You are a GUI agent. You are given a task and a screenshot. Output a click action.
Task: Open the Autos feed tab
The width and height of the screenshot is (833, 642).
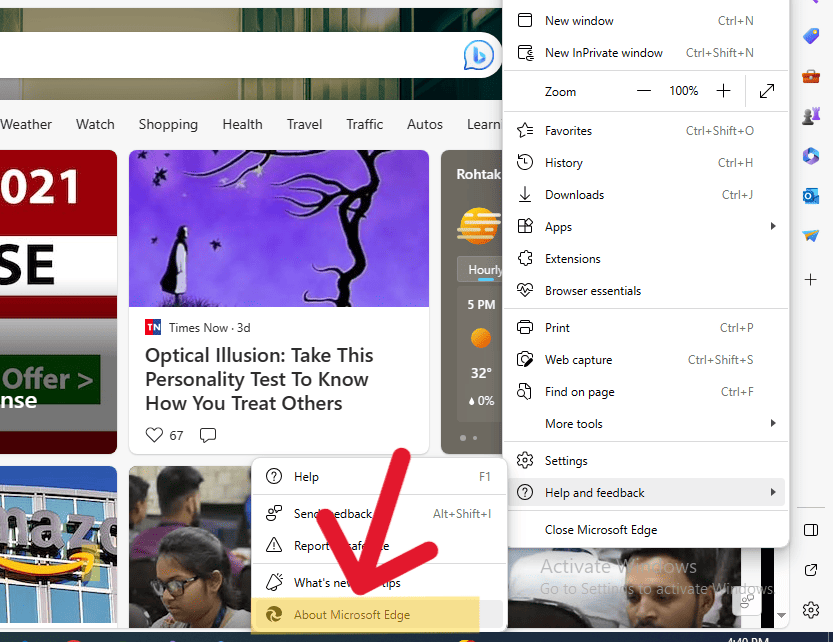[424, 124]
